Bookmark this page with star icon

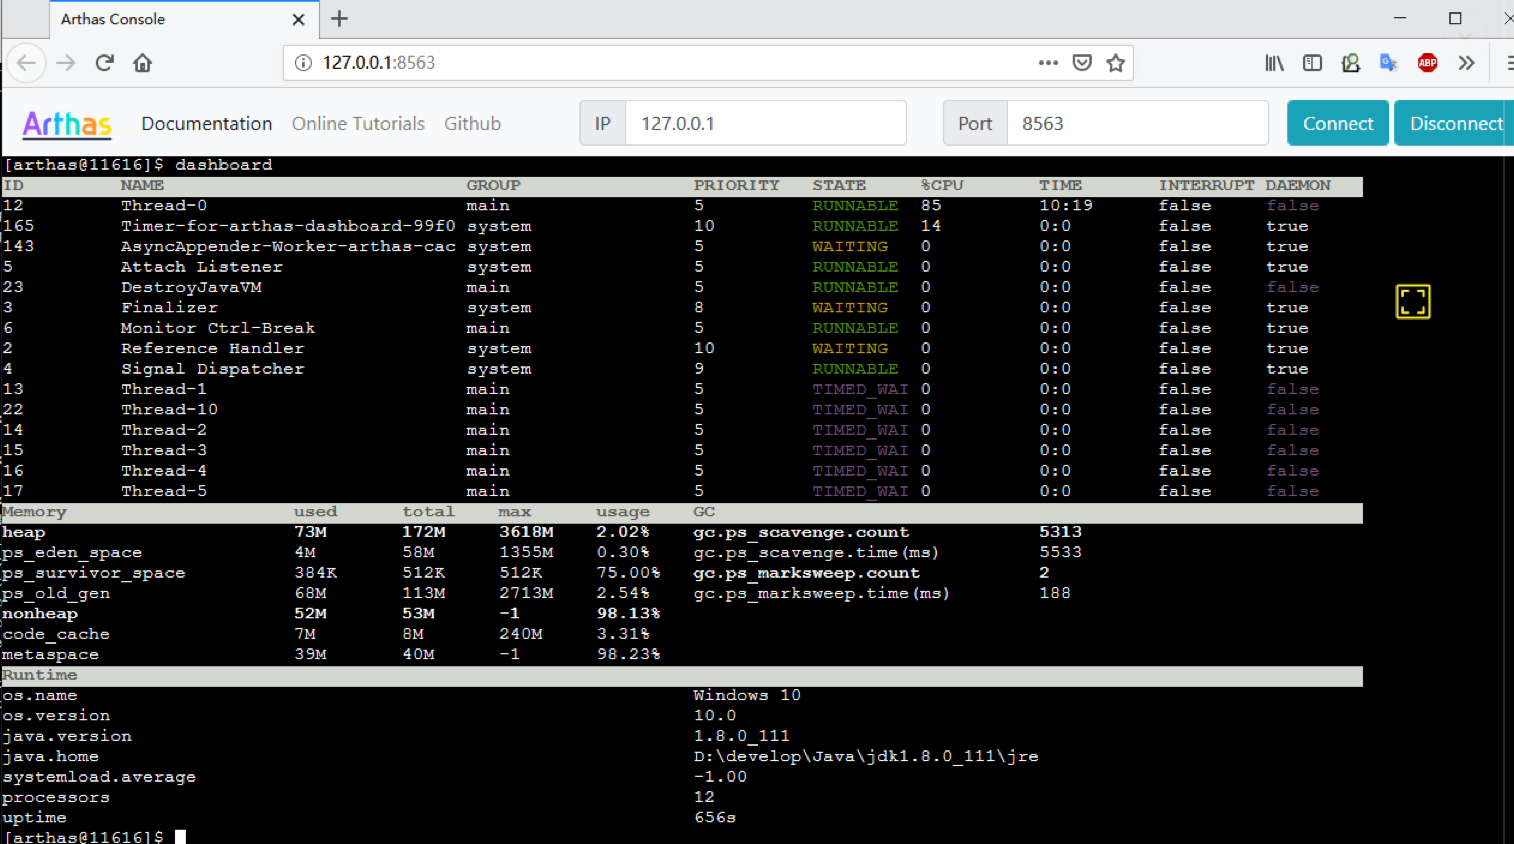[1115, 63]
